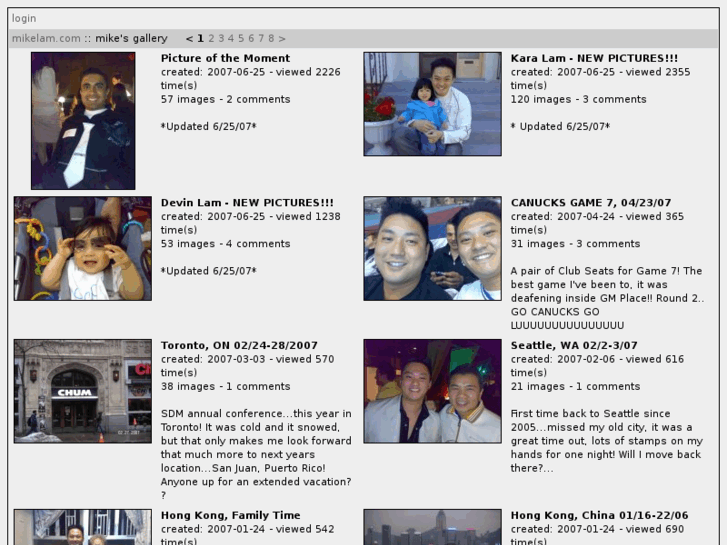The image size is (727, 545).
Task: Open Picture of the Moment thumbnail
Action: pos(83,121)
